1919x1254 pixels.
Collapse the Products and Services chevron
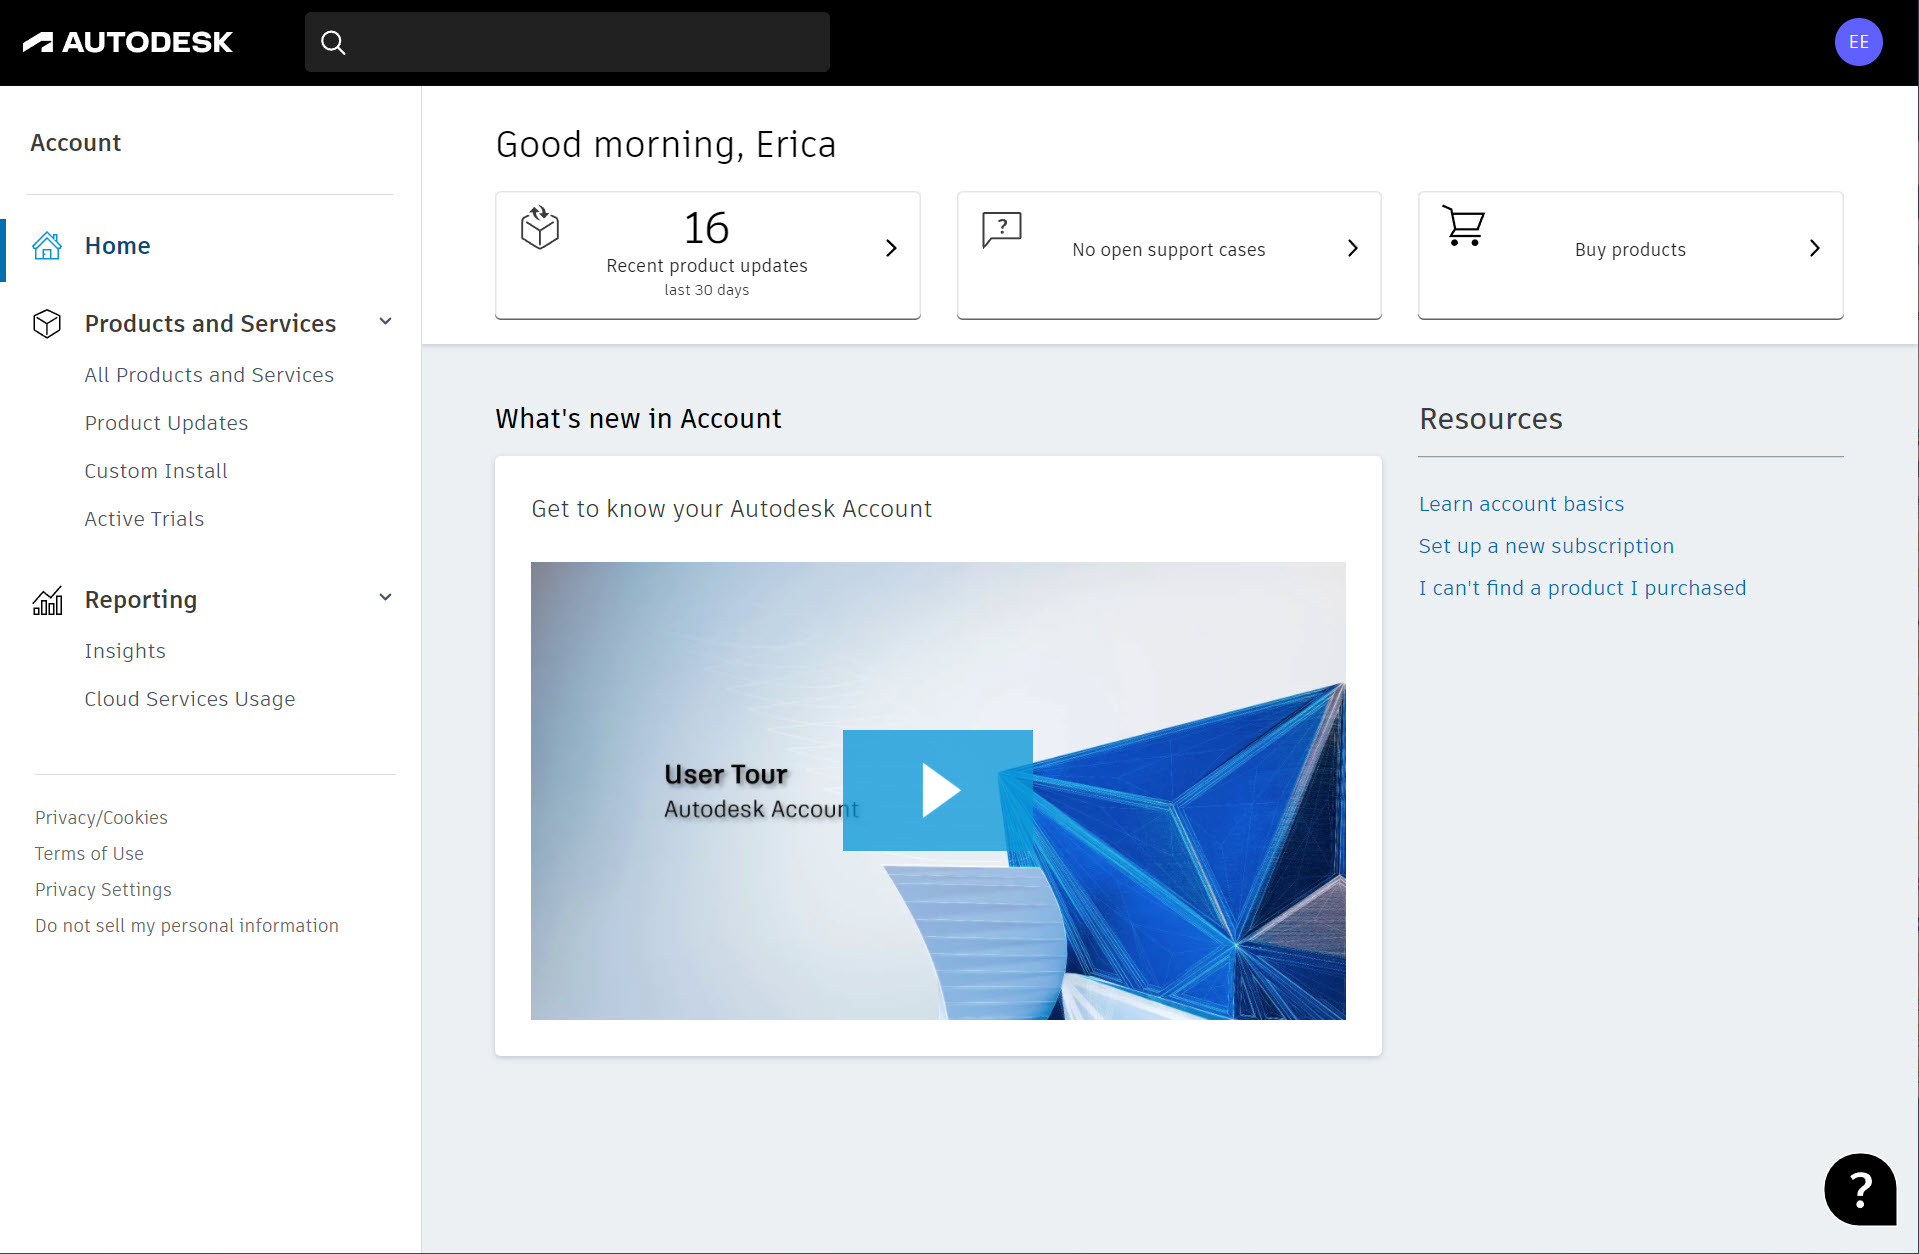tap(385, 322)
